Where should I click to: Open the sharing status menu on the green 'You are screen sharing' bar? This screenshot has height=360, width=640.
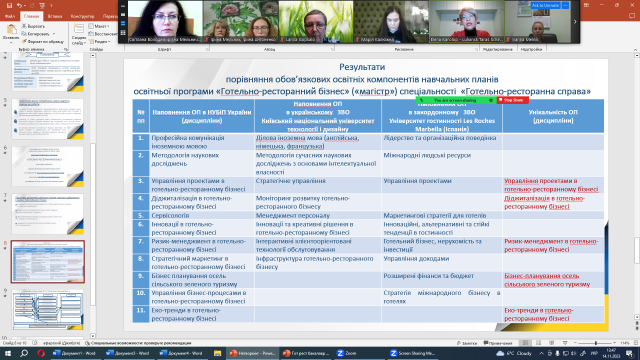click(491, 100)
